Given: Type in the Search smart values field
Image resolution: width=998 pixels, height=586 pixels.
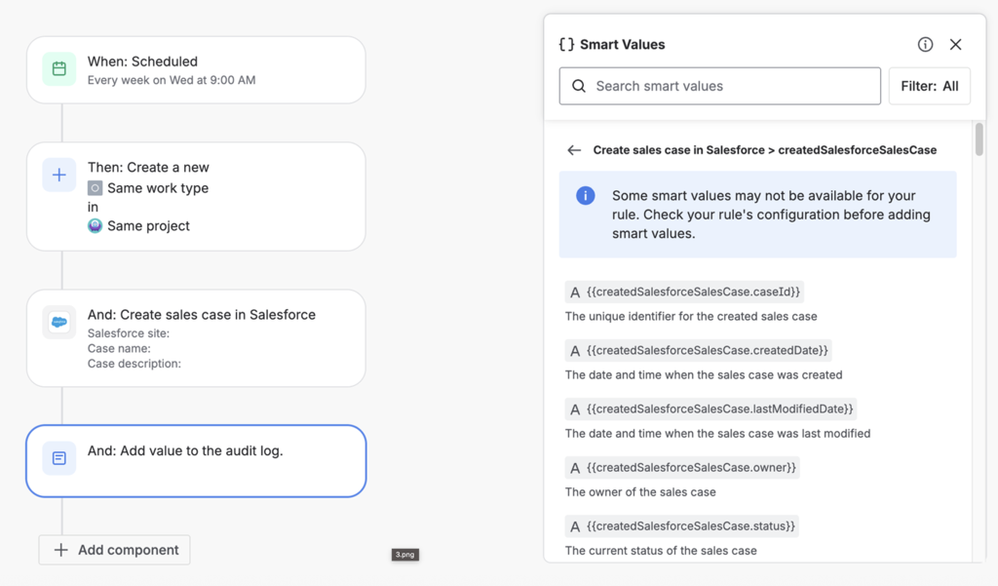Looking at the screenshot, I should coord(730,86).
